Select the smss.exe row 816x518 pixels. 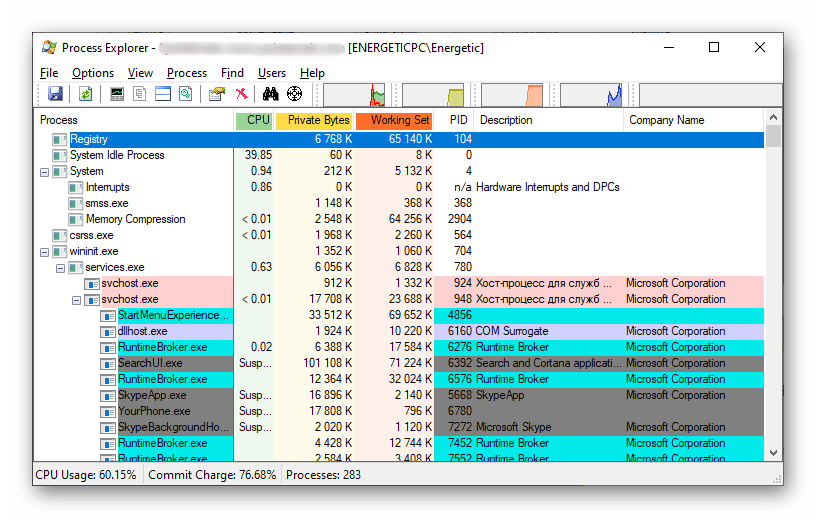coord(399,204)
